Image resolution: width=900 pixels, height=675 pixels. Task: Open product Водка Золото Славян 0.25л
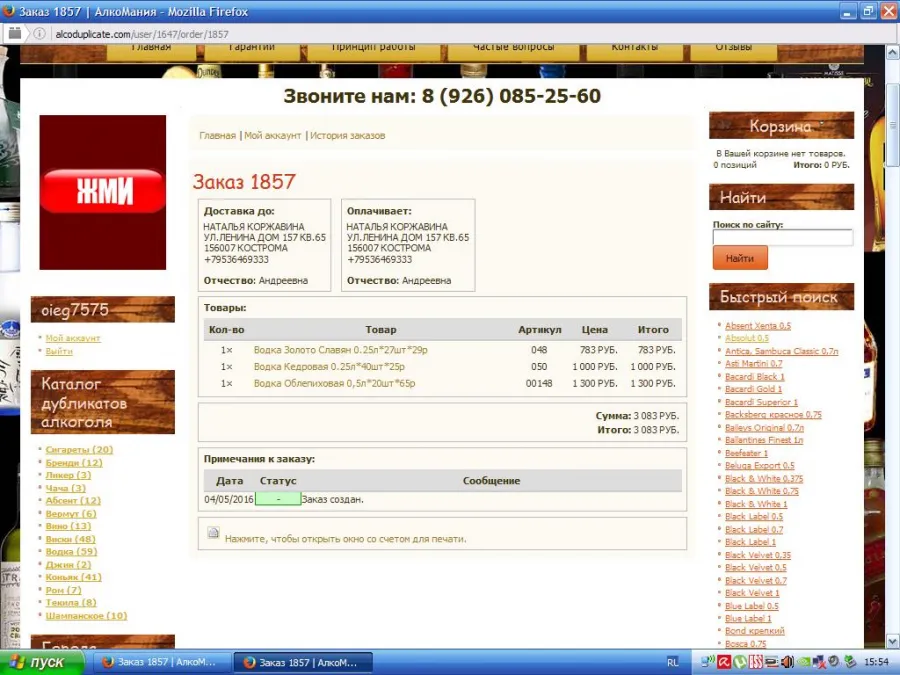pyautogui.click(x=340, y=350)
